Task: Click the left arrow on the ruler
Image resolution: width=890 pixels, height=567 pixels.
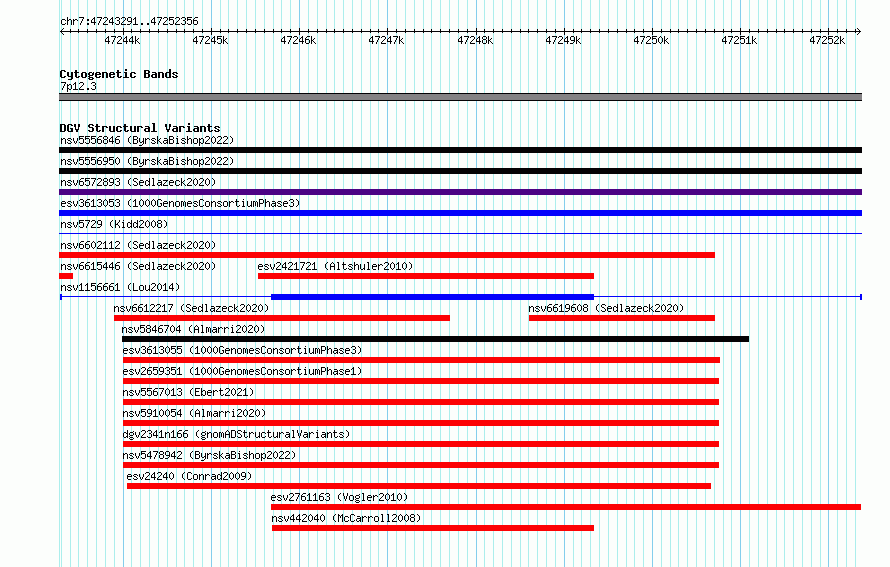Action: click(62, 31)
